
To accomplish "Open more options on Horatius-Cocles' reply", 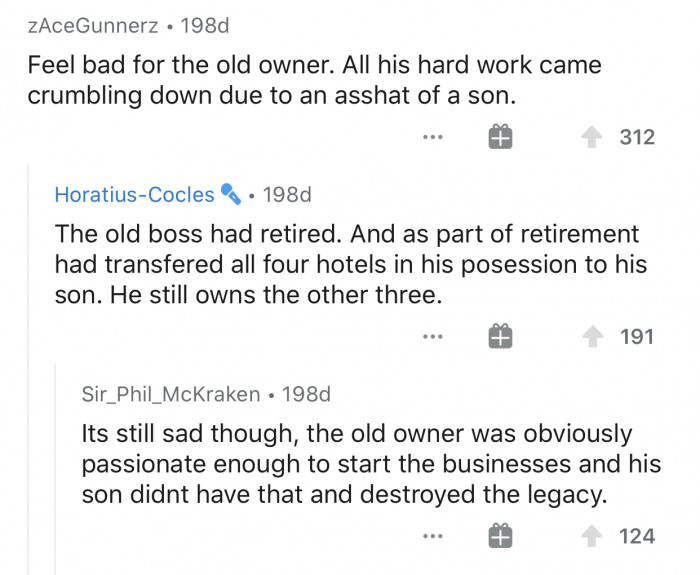I will (x=433, y=337).
